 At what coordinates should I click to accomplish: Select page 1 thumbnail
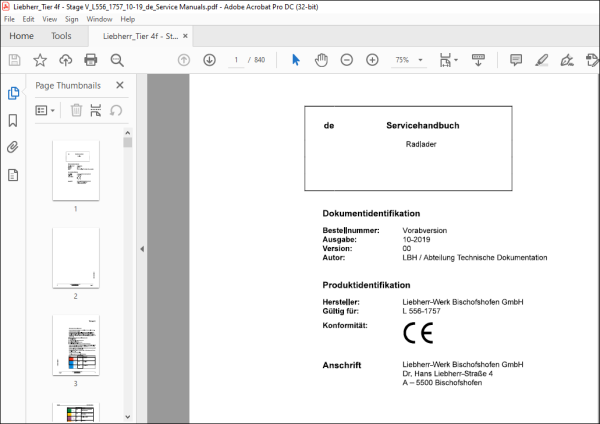pyautogui.click(x=76, y=170)
